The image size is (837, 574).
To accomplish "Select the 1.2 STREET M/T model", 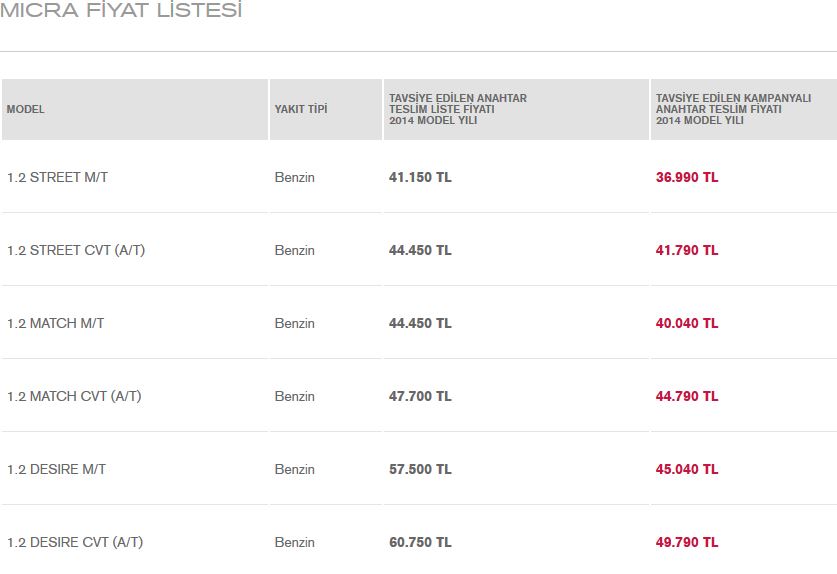I will click(x=57, y=177).
